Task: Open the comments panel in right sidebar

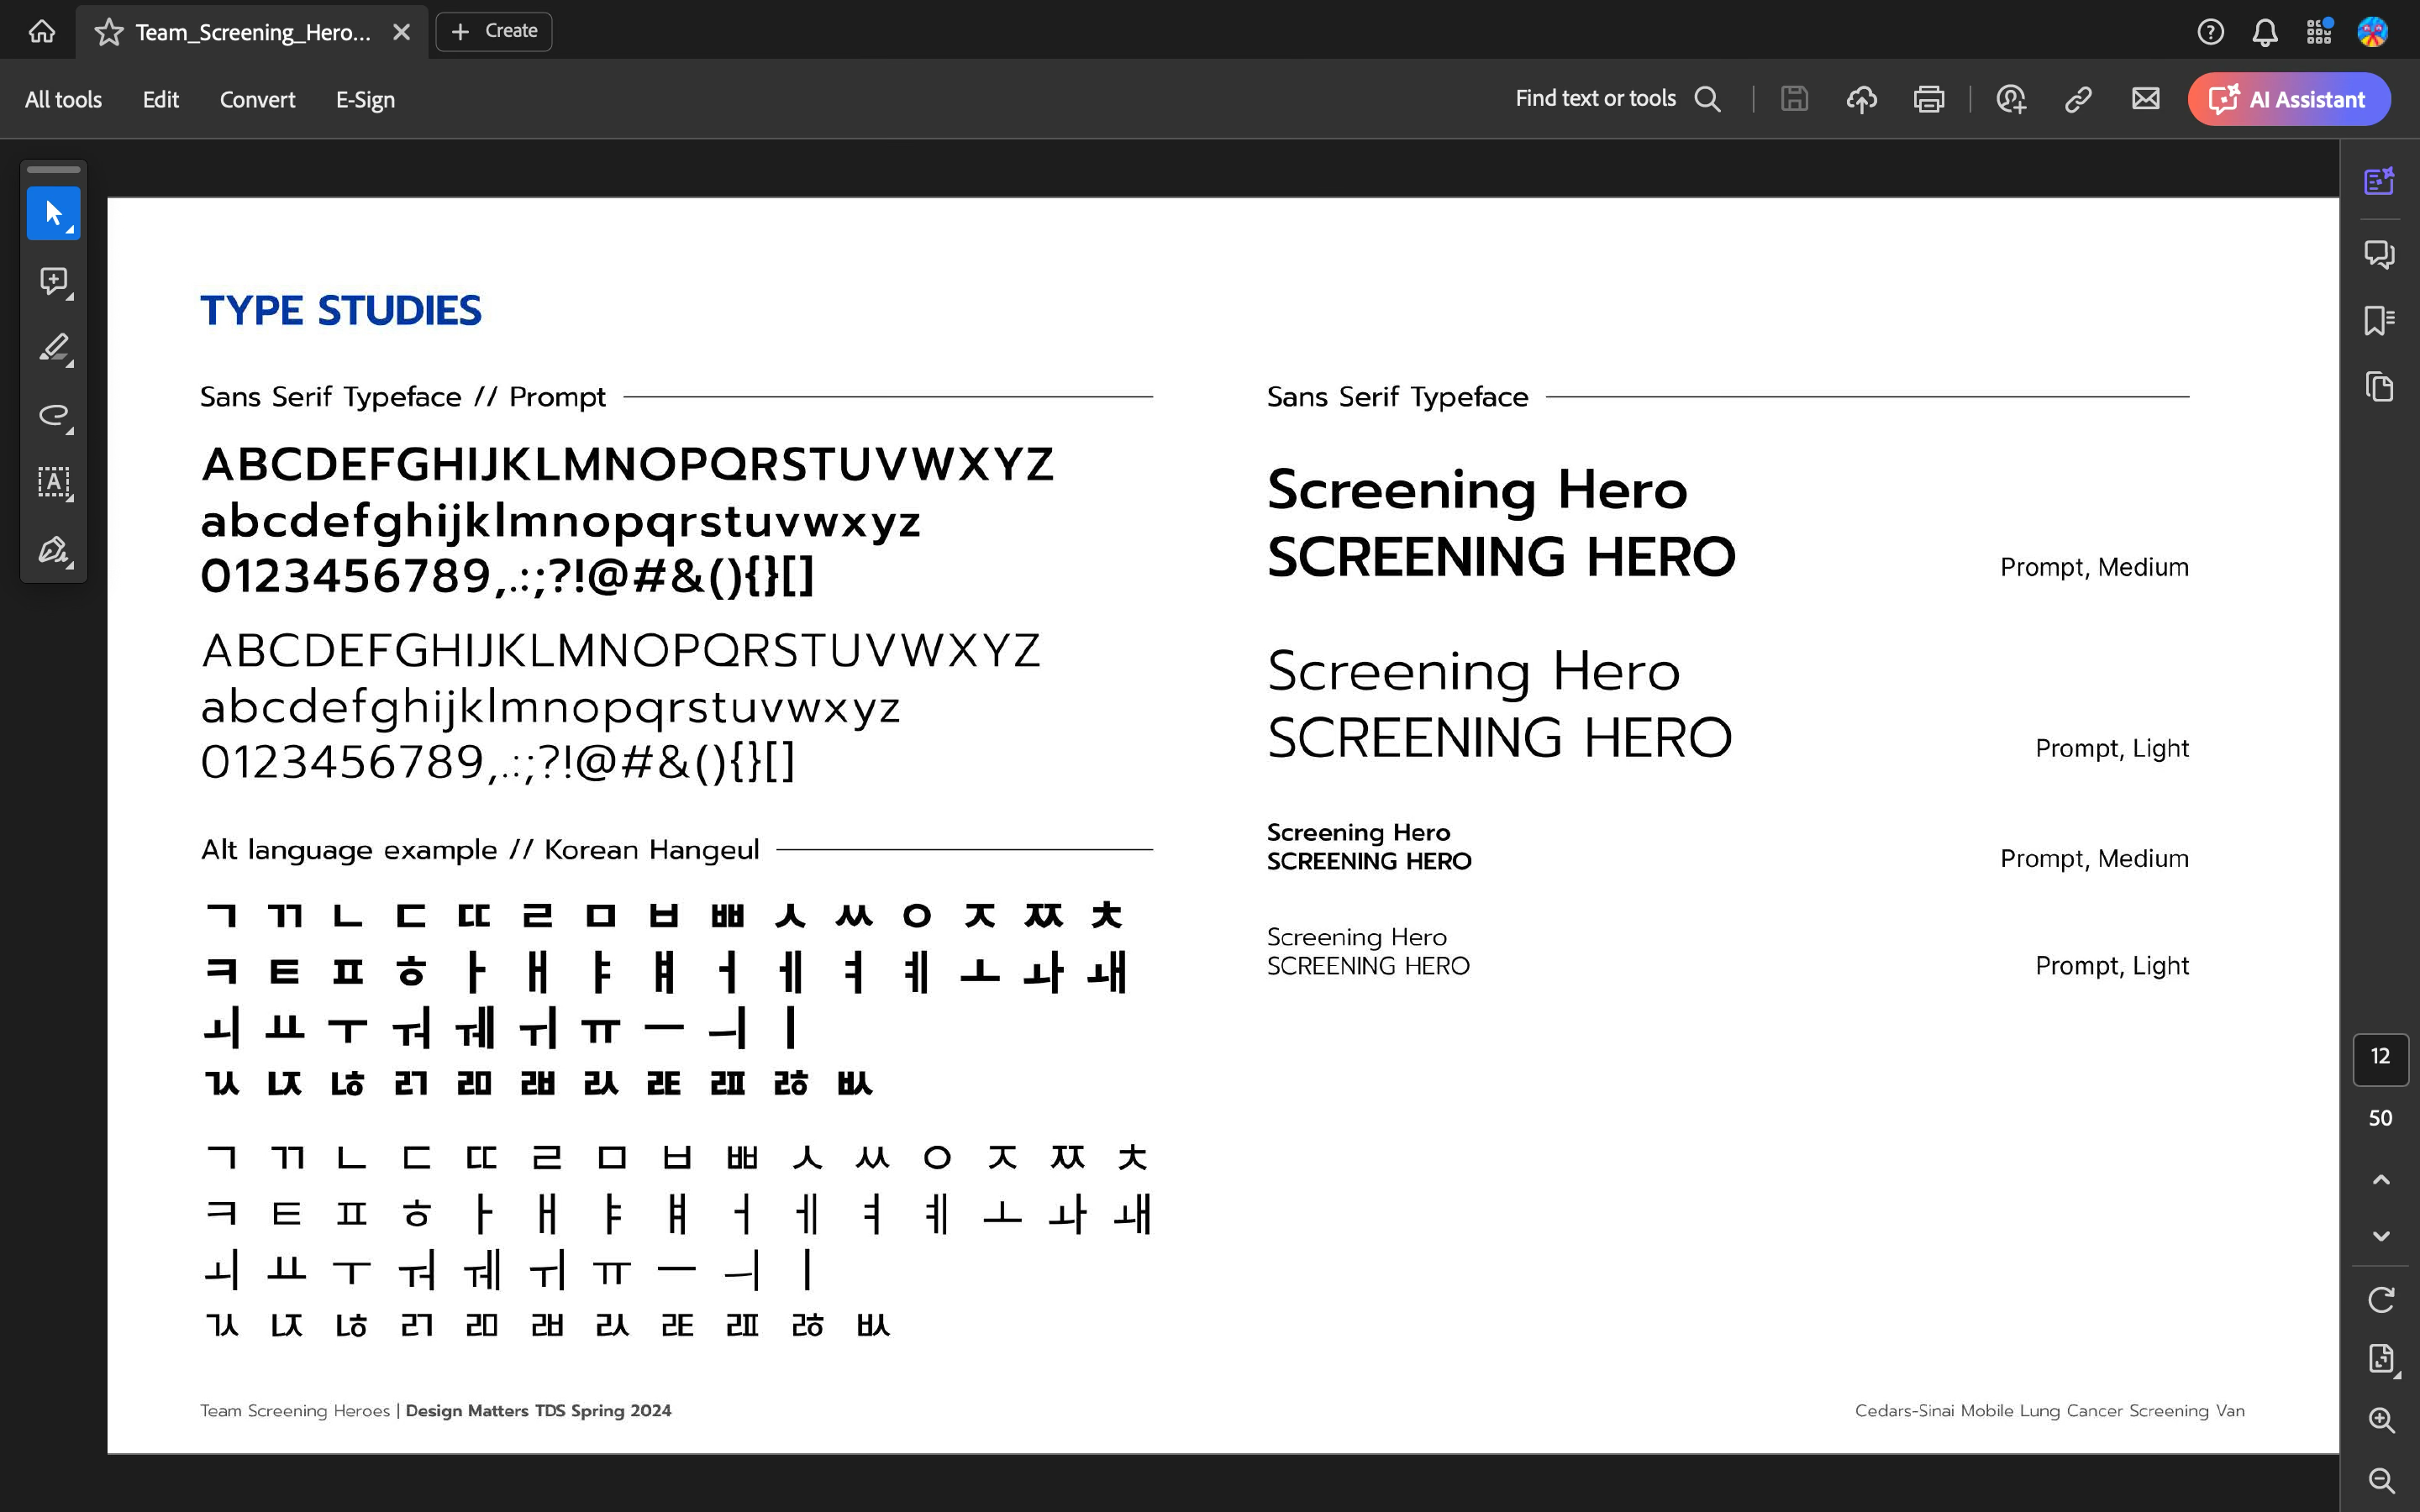Action: pyautogui.click(x=2379, y=254)
